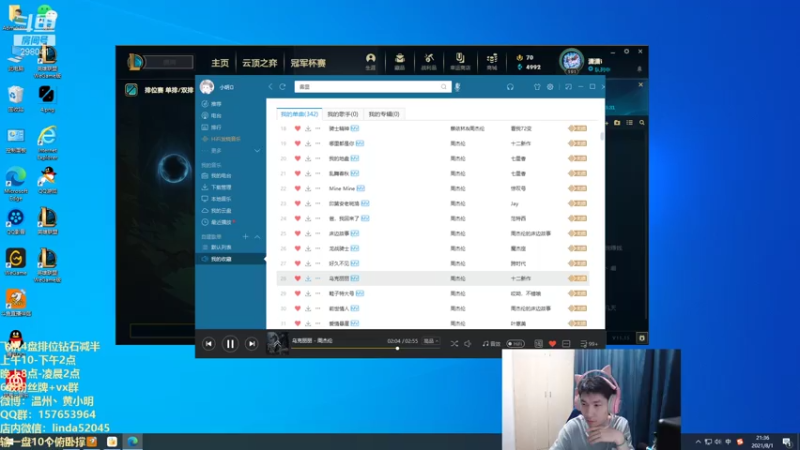Unfavorite the song in row 25
This screenshot has width=800, height=450.
click(297, 234)
